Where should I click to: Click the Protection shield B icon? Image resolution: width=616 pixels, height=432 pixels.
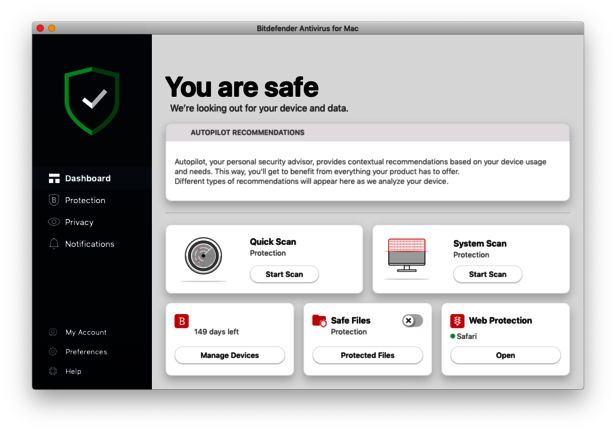[x=54, y=200]
